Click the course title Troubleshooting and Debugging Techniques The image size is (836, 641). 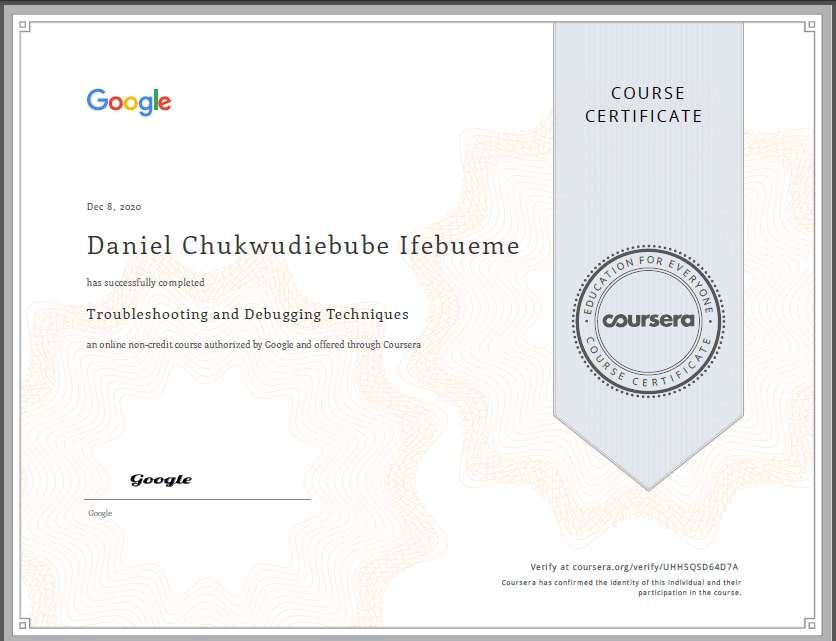coord(248,314)
